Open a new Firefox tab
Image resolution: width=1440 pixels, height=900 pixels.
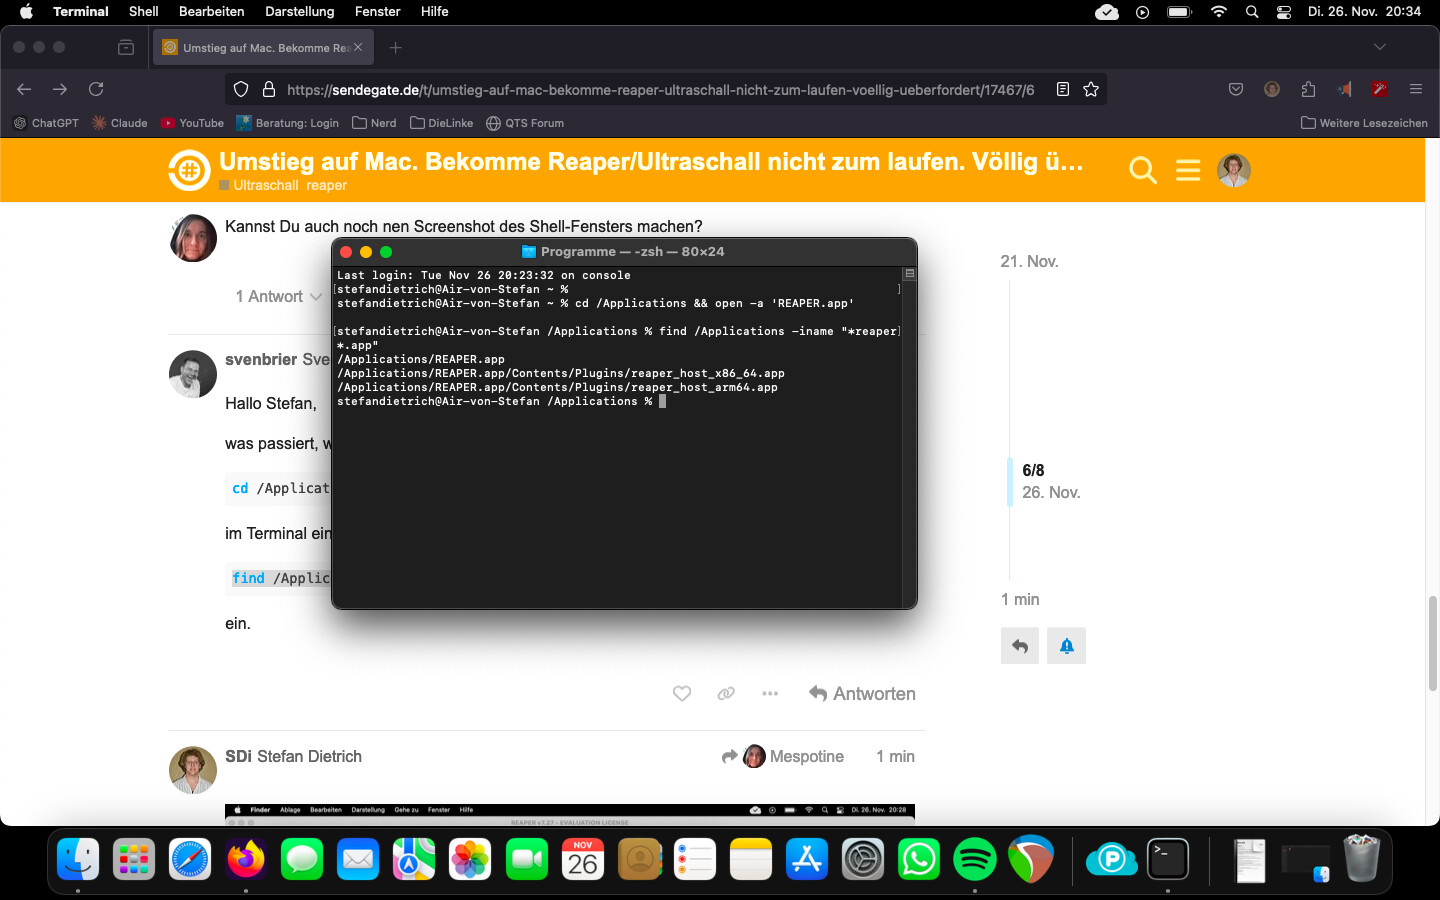pyautogui.click(x=396, y=47)
